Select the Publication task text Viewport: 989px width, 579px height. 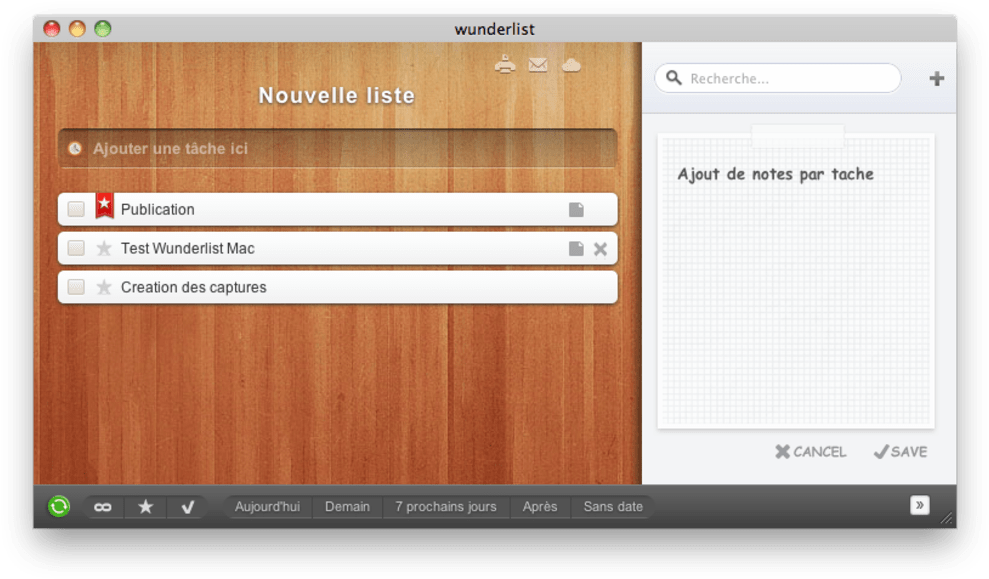click(158, 209)
